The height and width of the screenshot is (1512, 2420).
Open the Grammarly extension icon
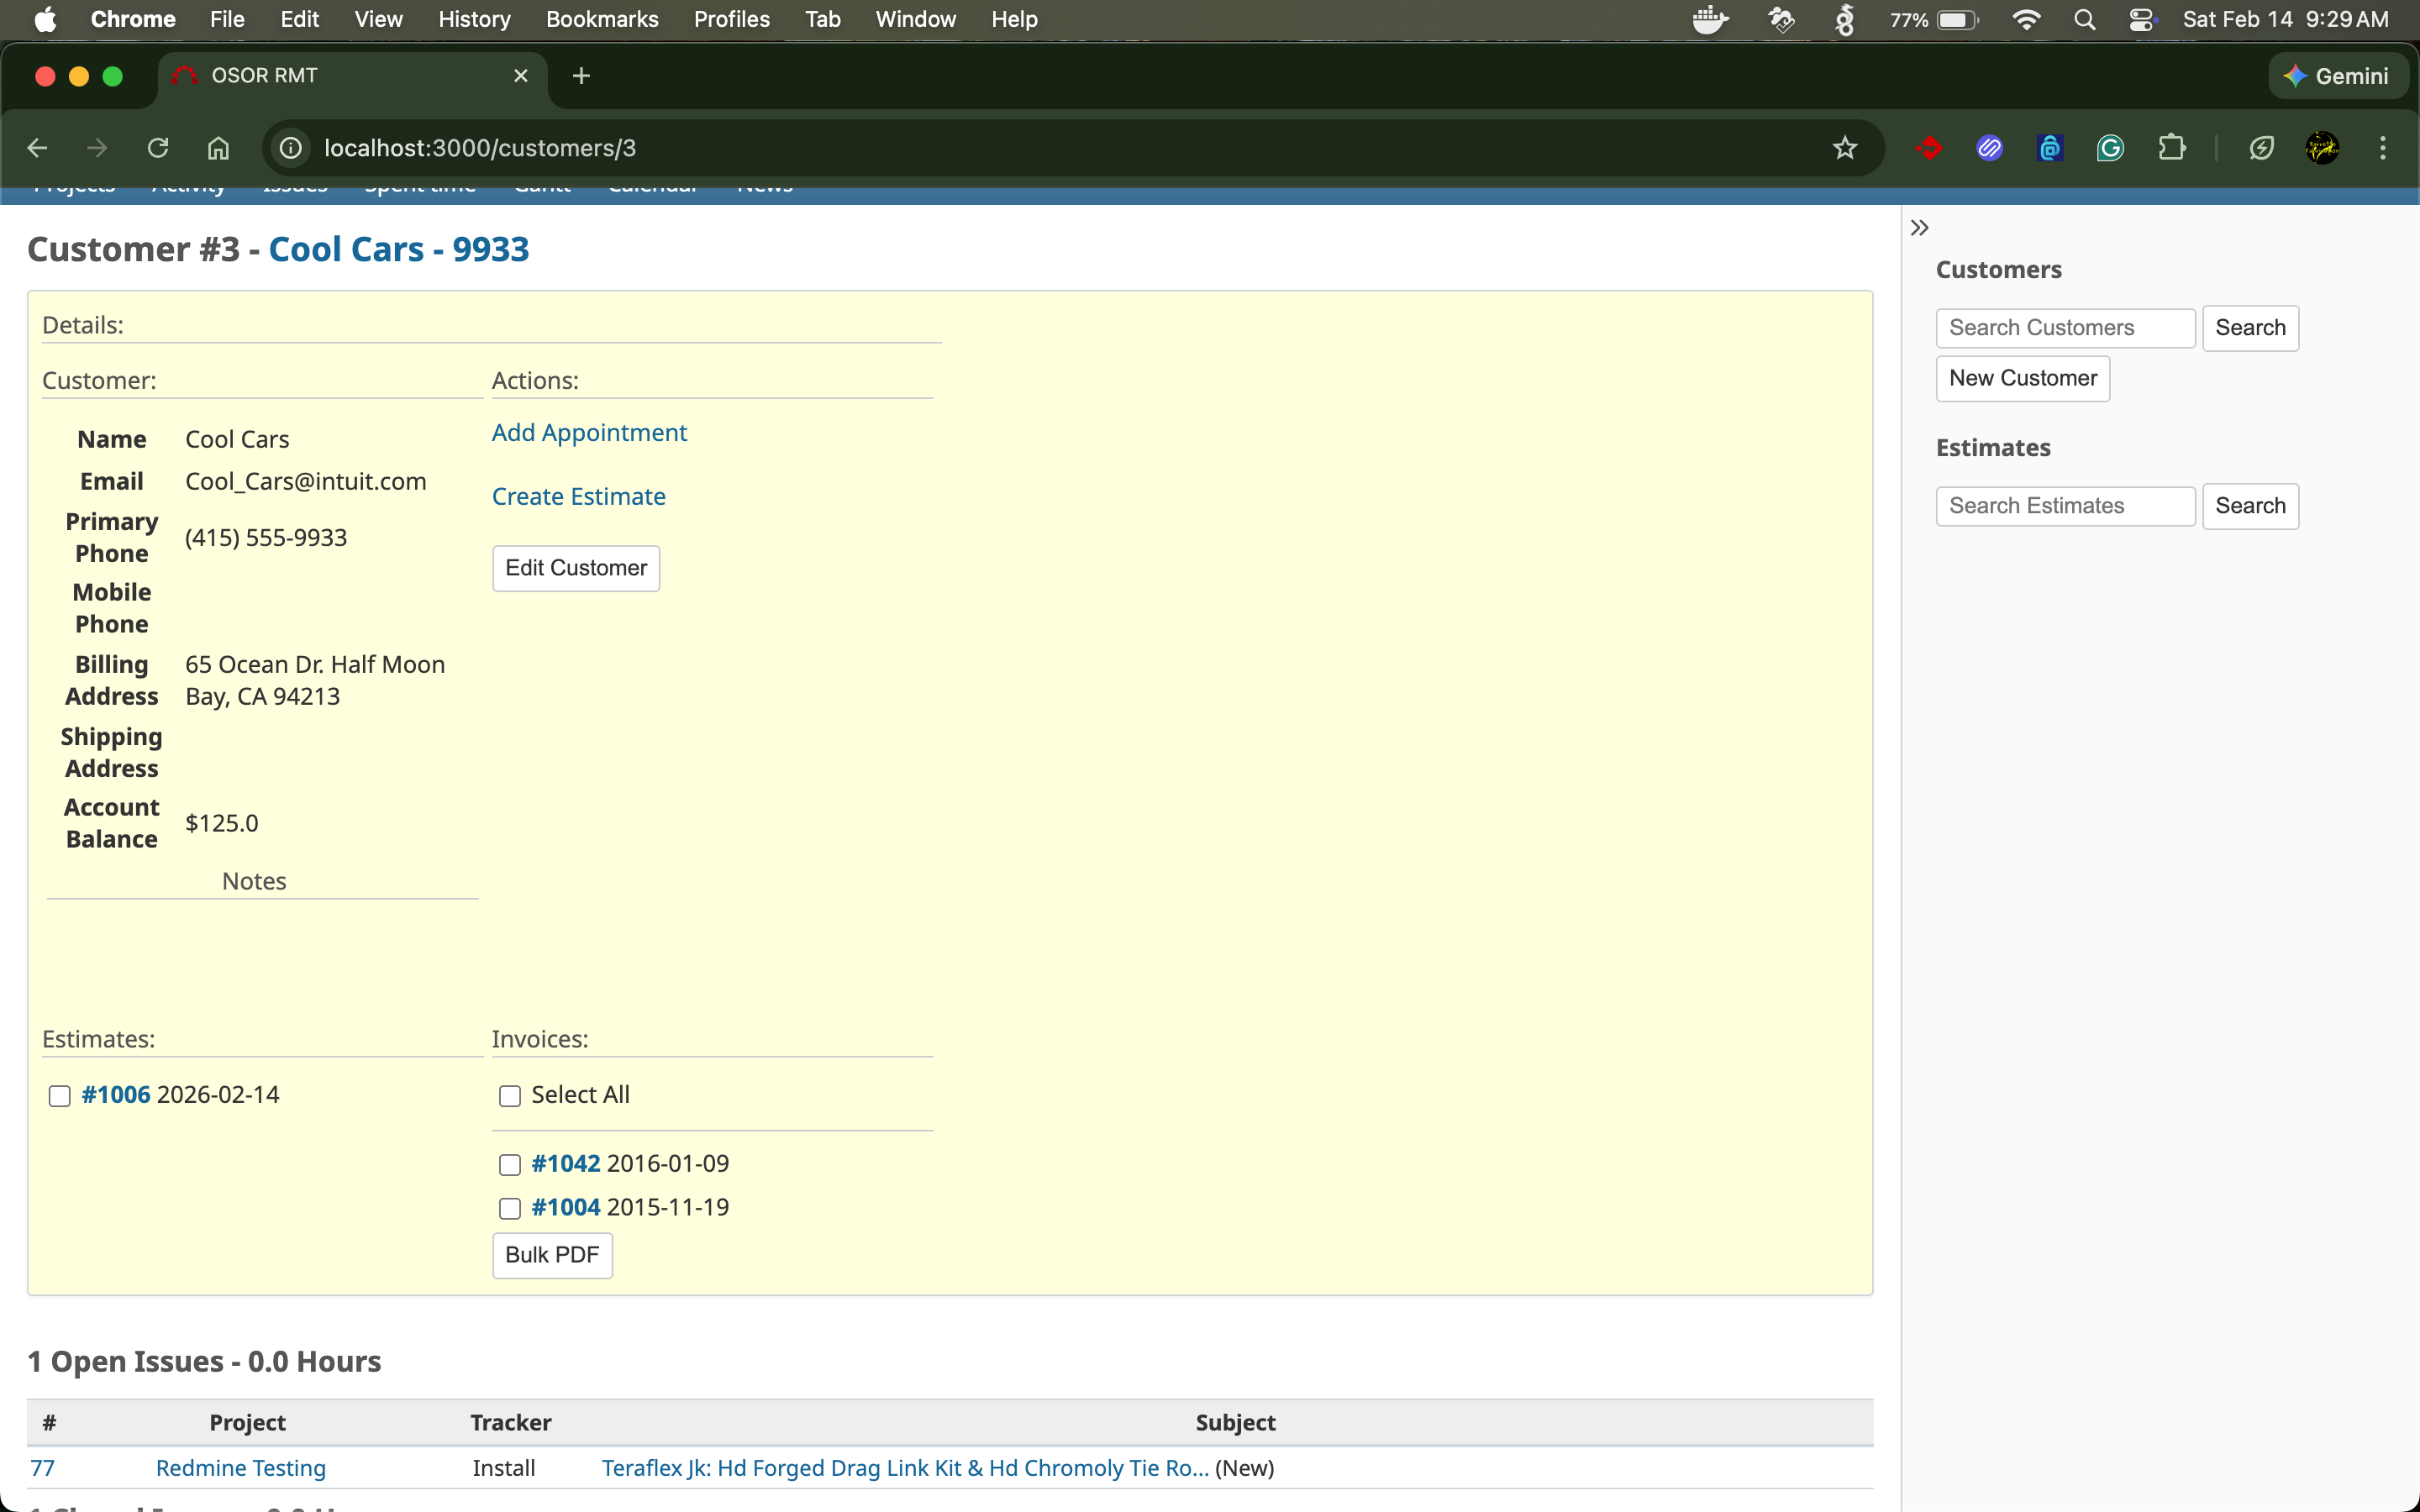(2110, 148)
